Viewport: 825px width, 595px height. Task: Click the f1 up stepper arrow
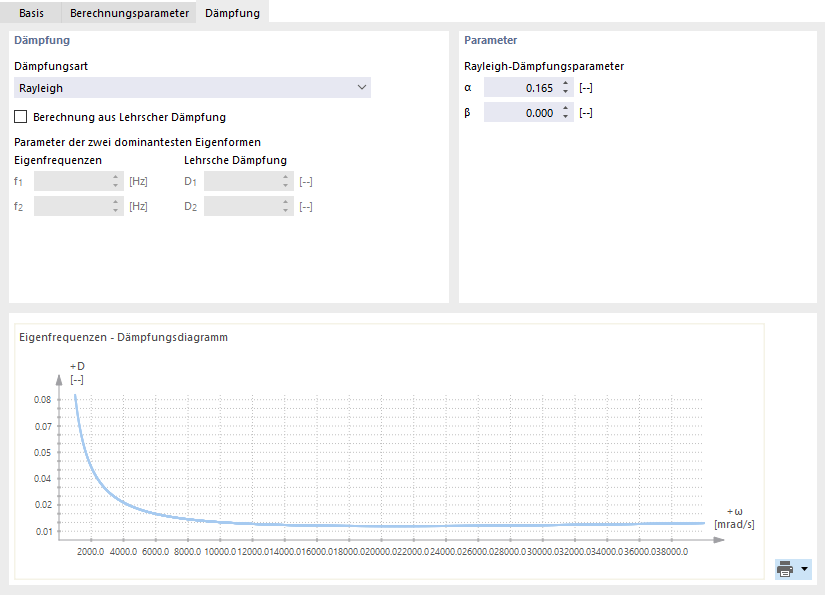(115, 177)
